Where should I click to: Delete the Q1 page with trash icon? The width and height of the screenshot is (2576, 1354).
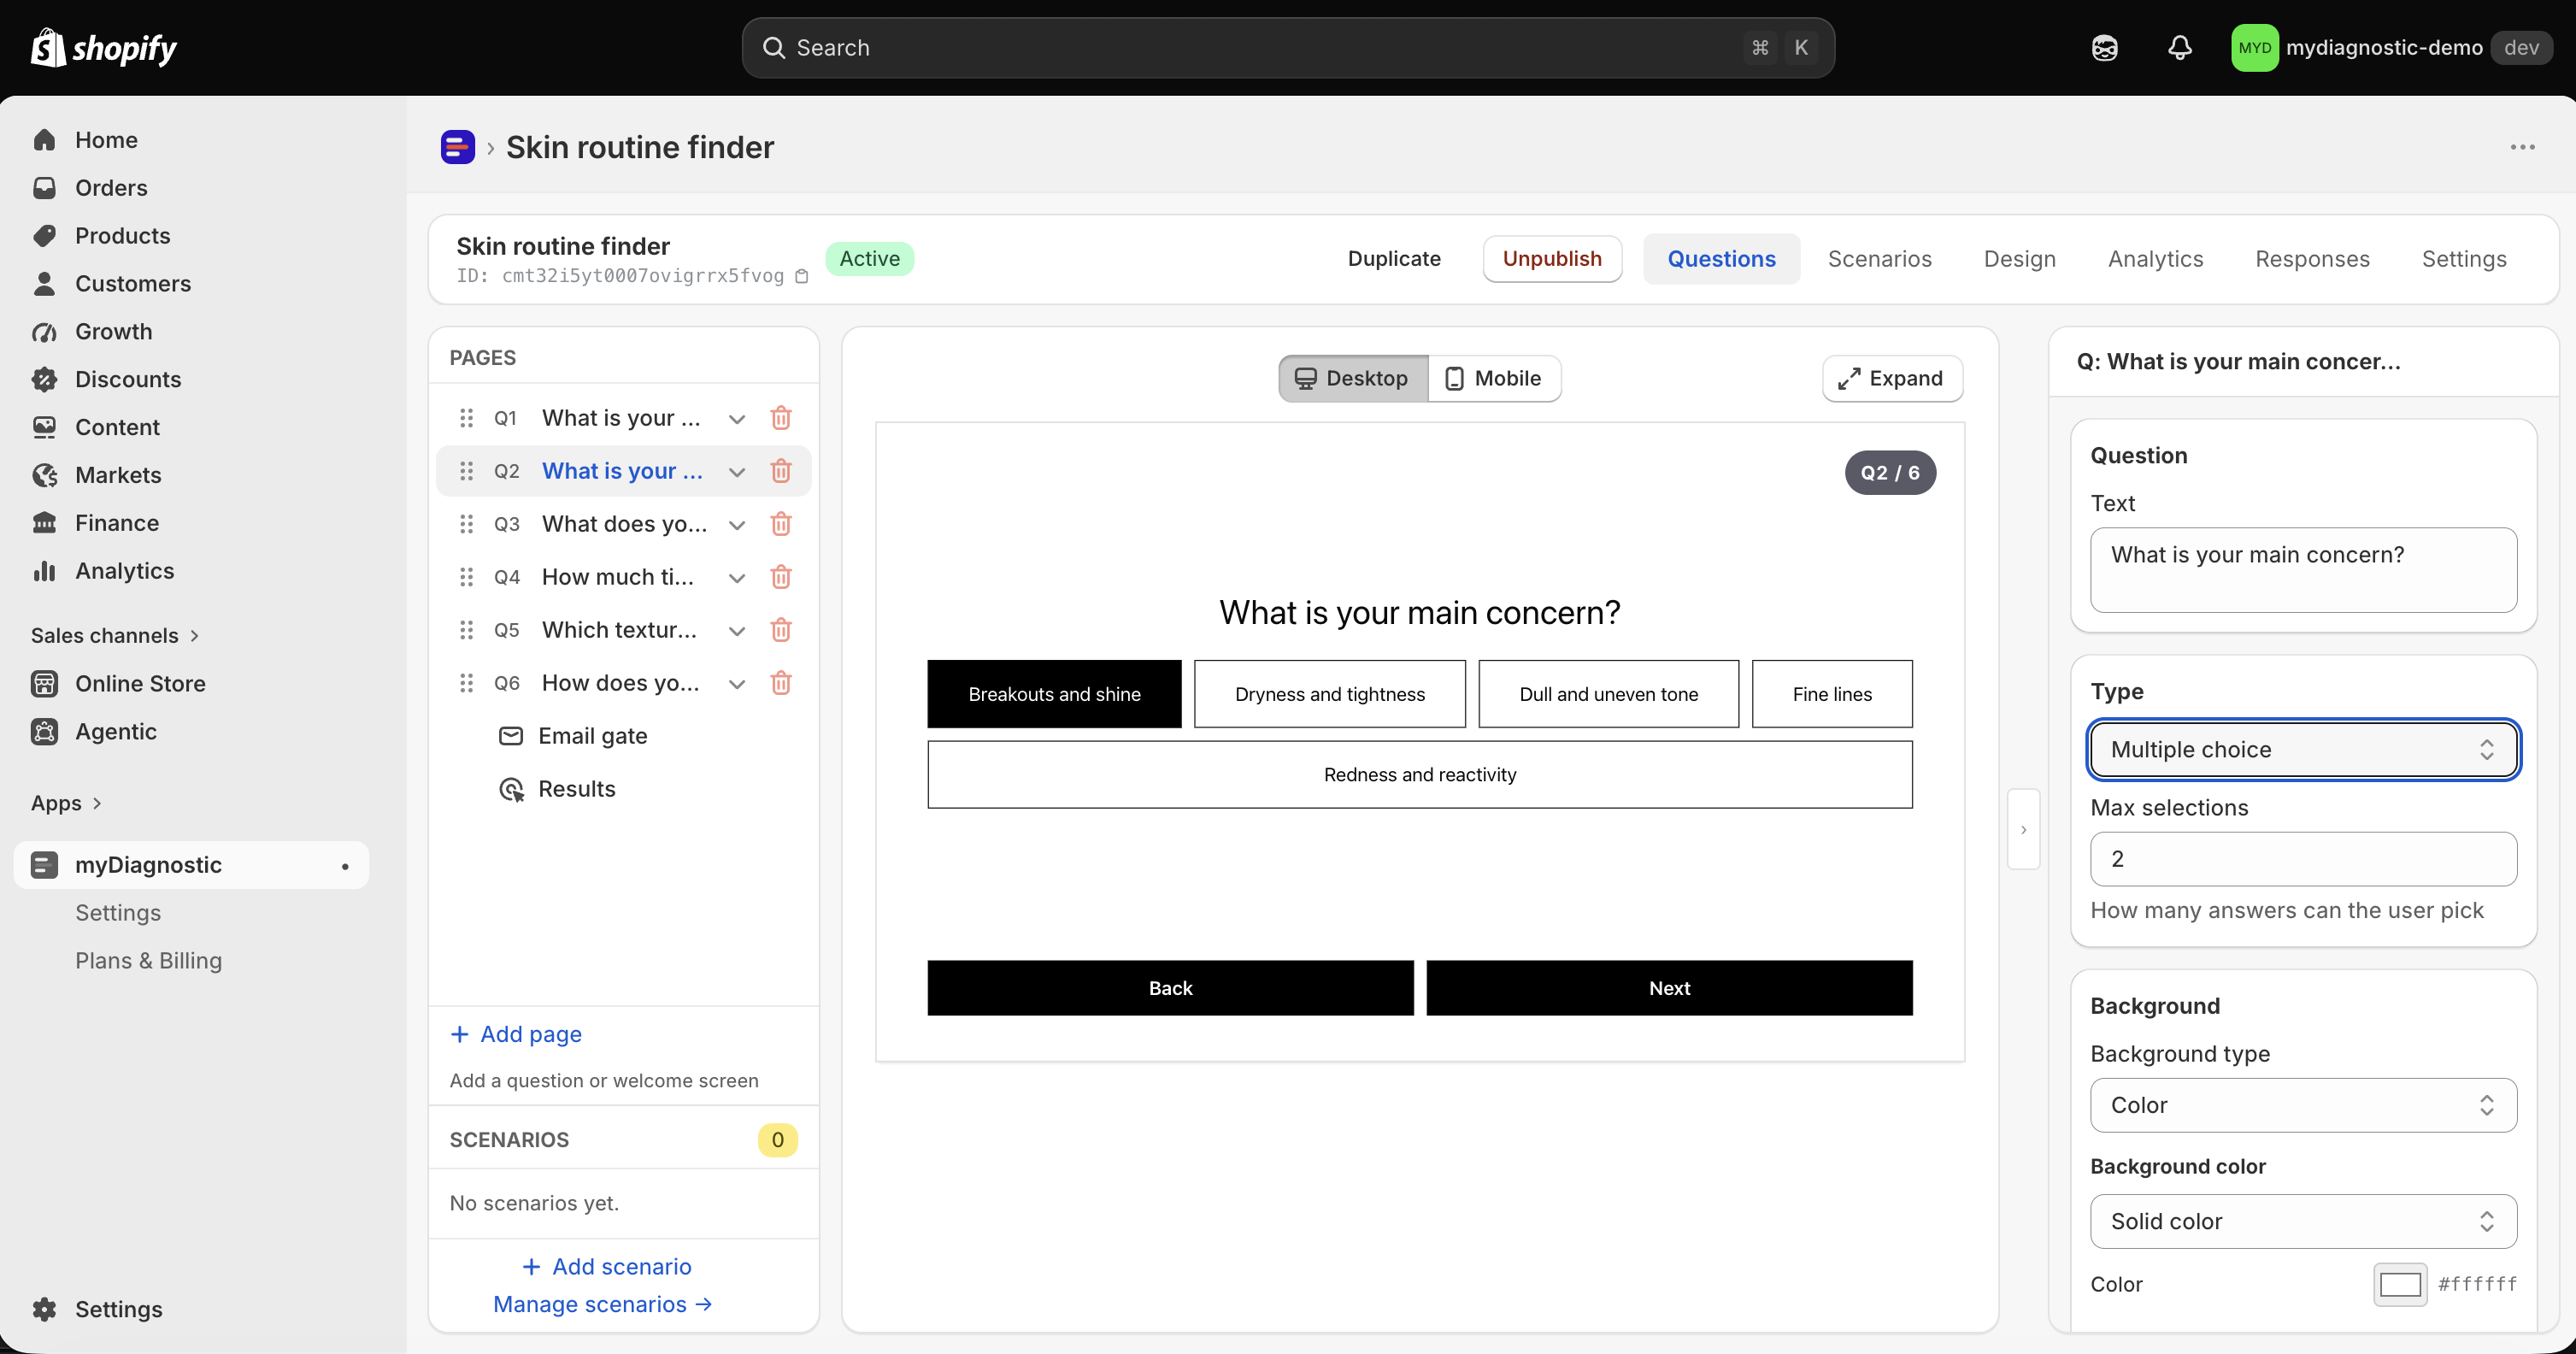pyautogui.click(x=781, y=418)
